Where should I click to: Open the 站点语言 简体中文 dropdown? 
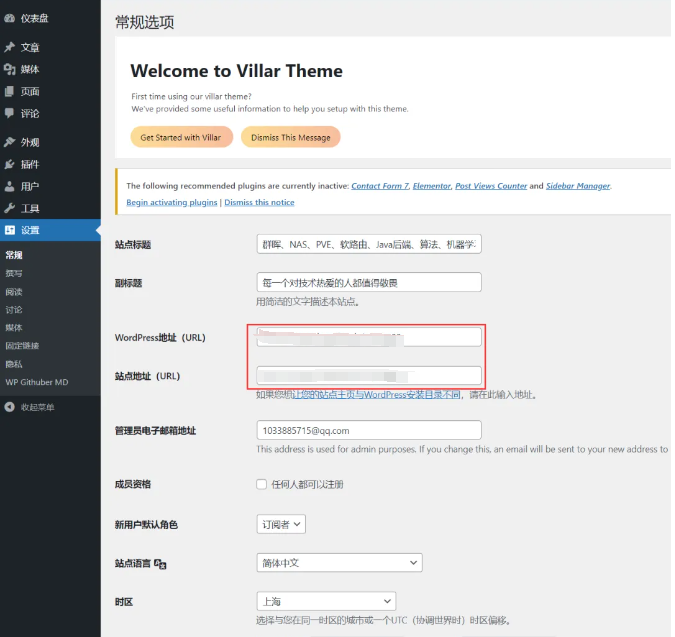(x=339, y=563)
